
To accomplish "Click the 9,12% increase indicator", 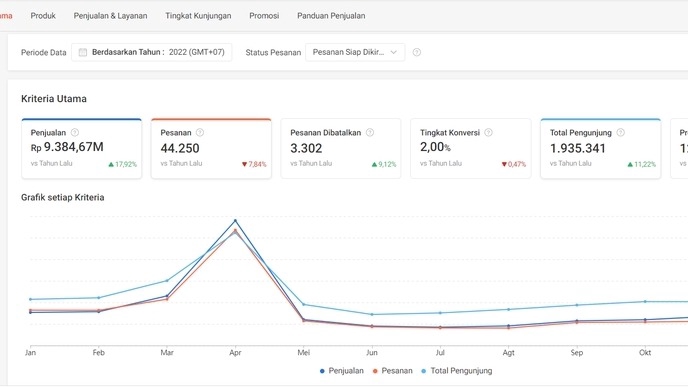I will click(384, 165).
